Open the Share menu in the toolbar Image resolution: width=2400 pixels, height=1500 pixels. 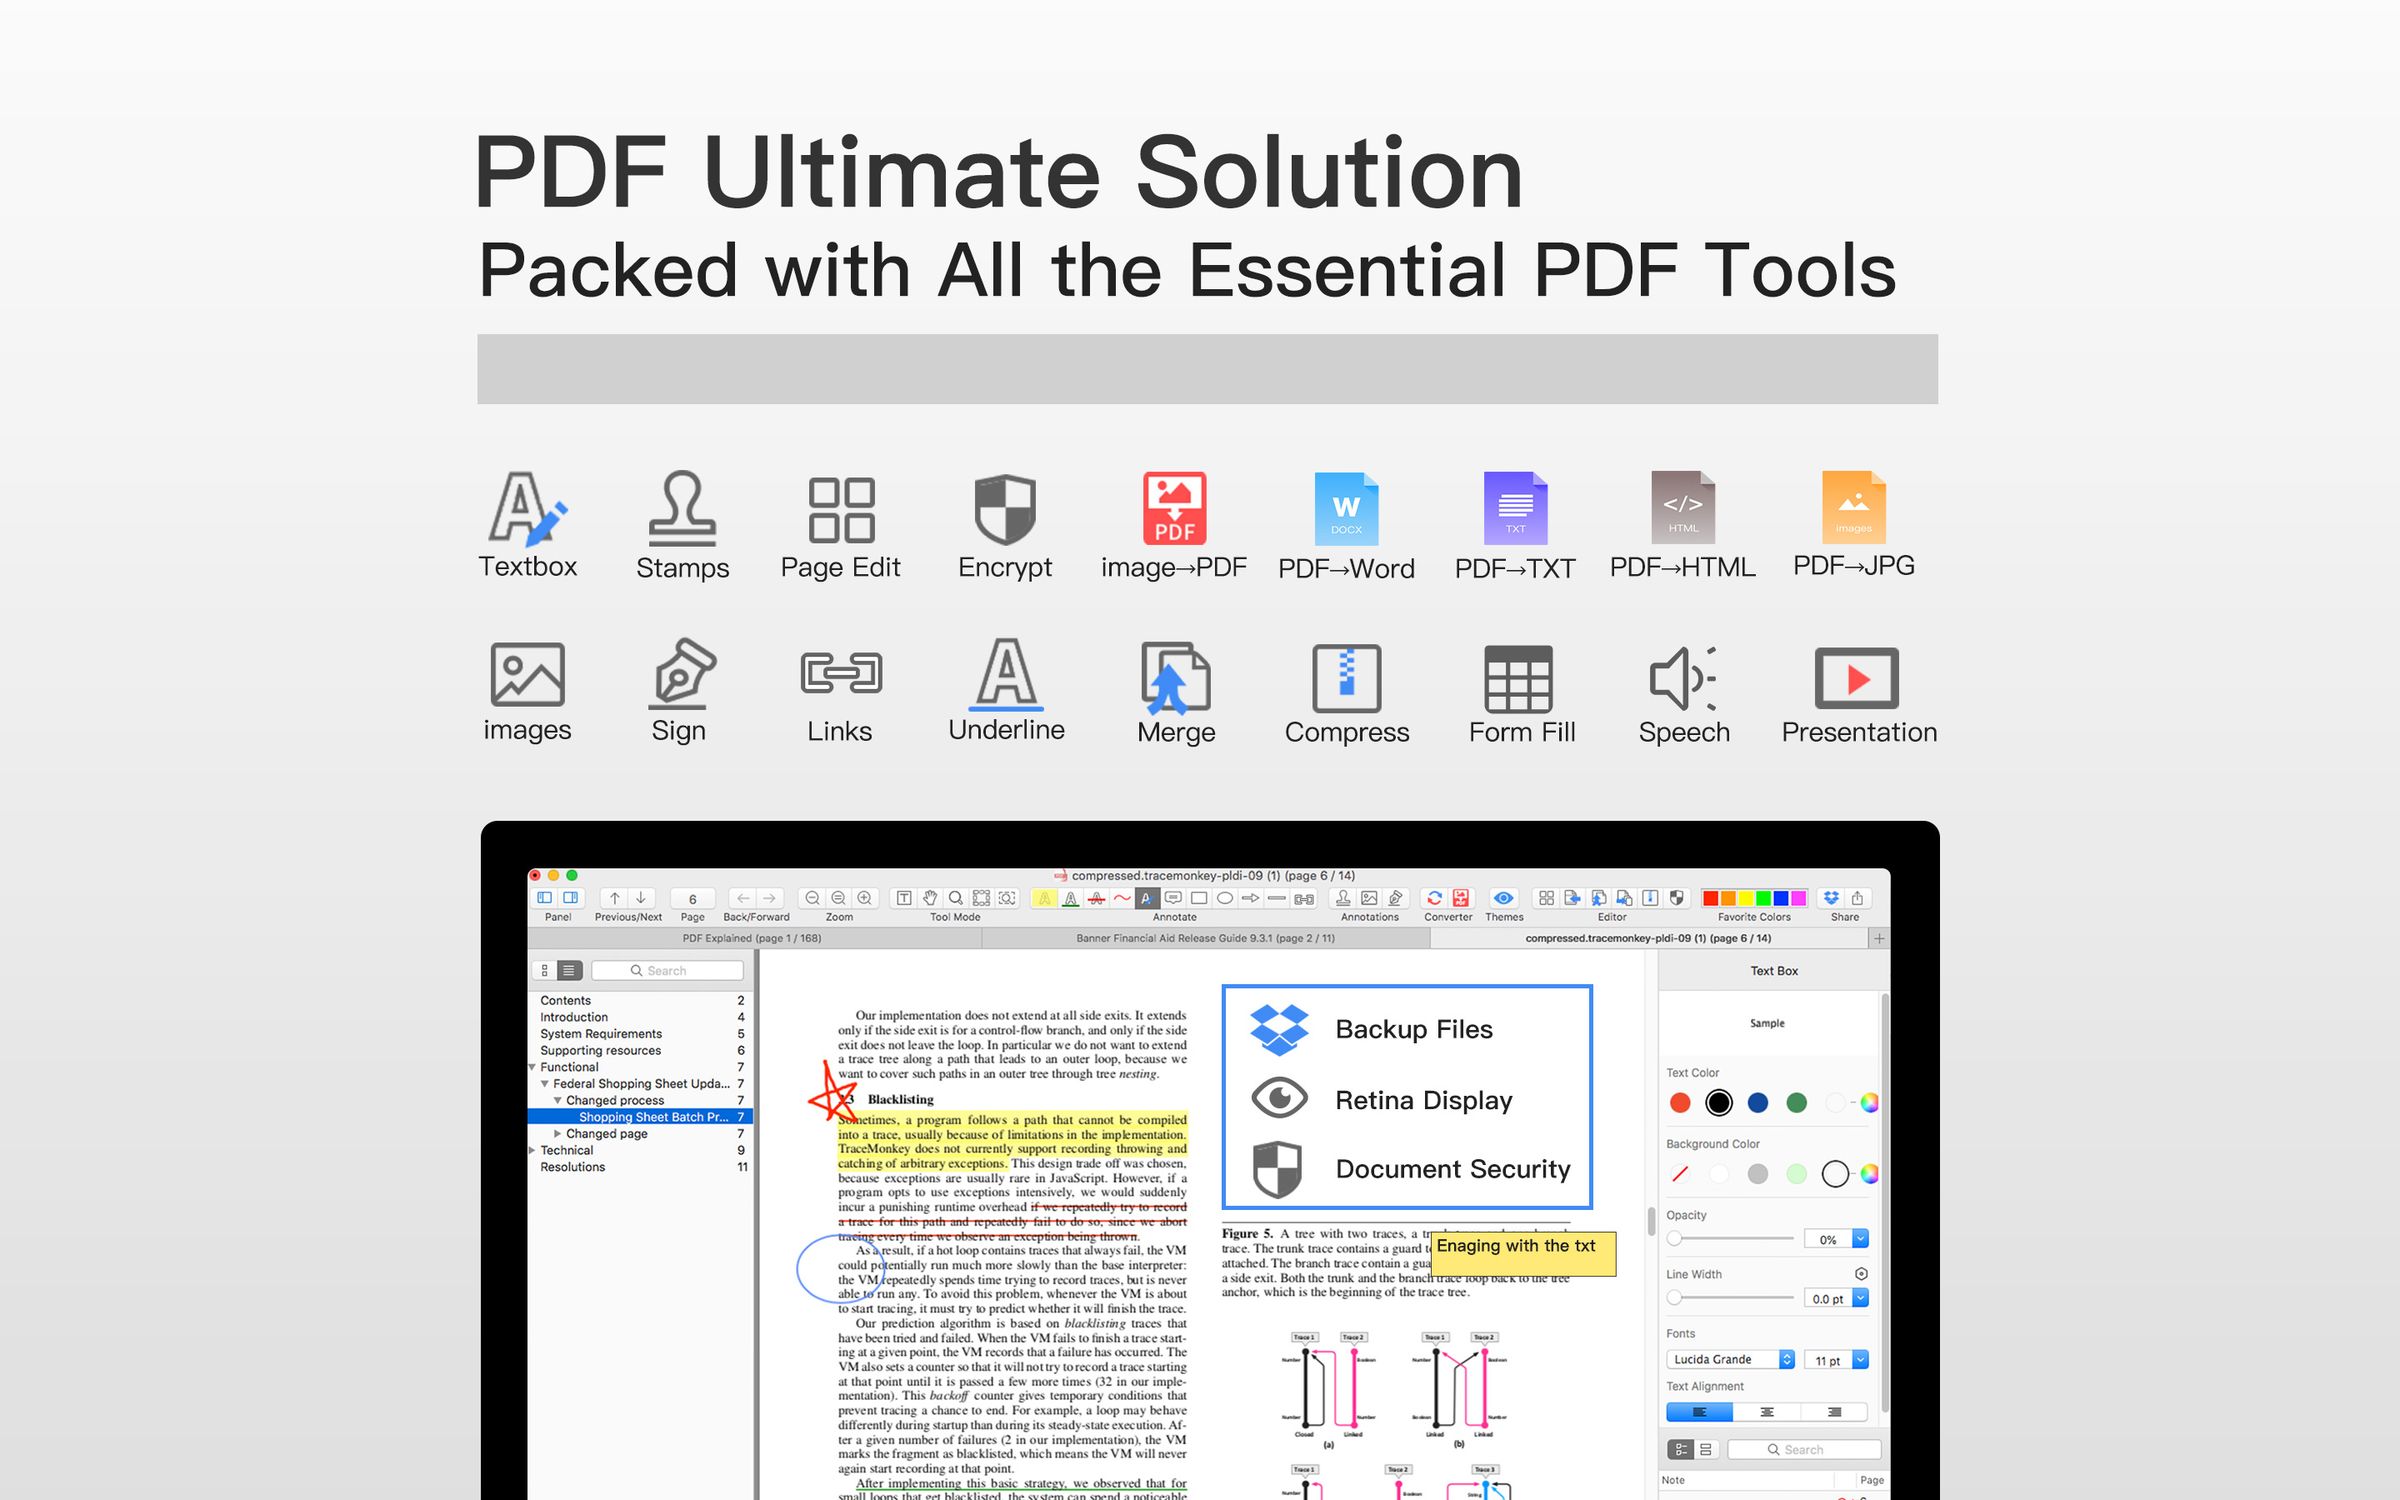pyautogui.click(x=1857, y=899)
